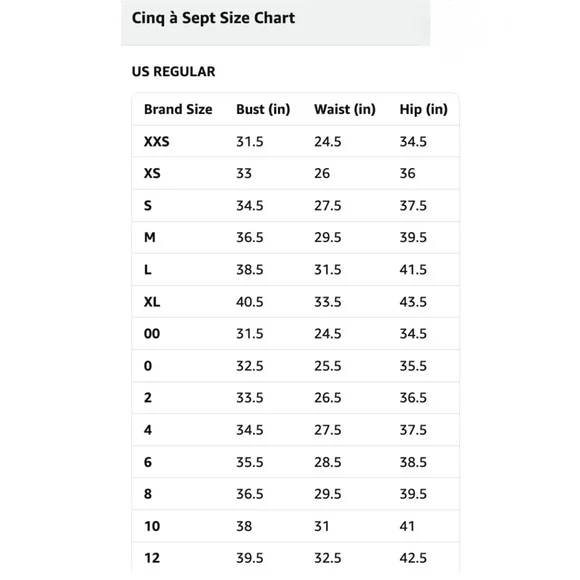Click the waist value 27.5 for size 4

[x=328, y=430]
